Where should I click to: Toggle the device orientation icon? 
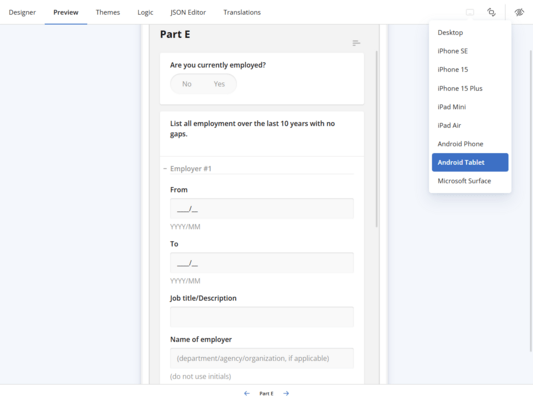tap(491, 12)
